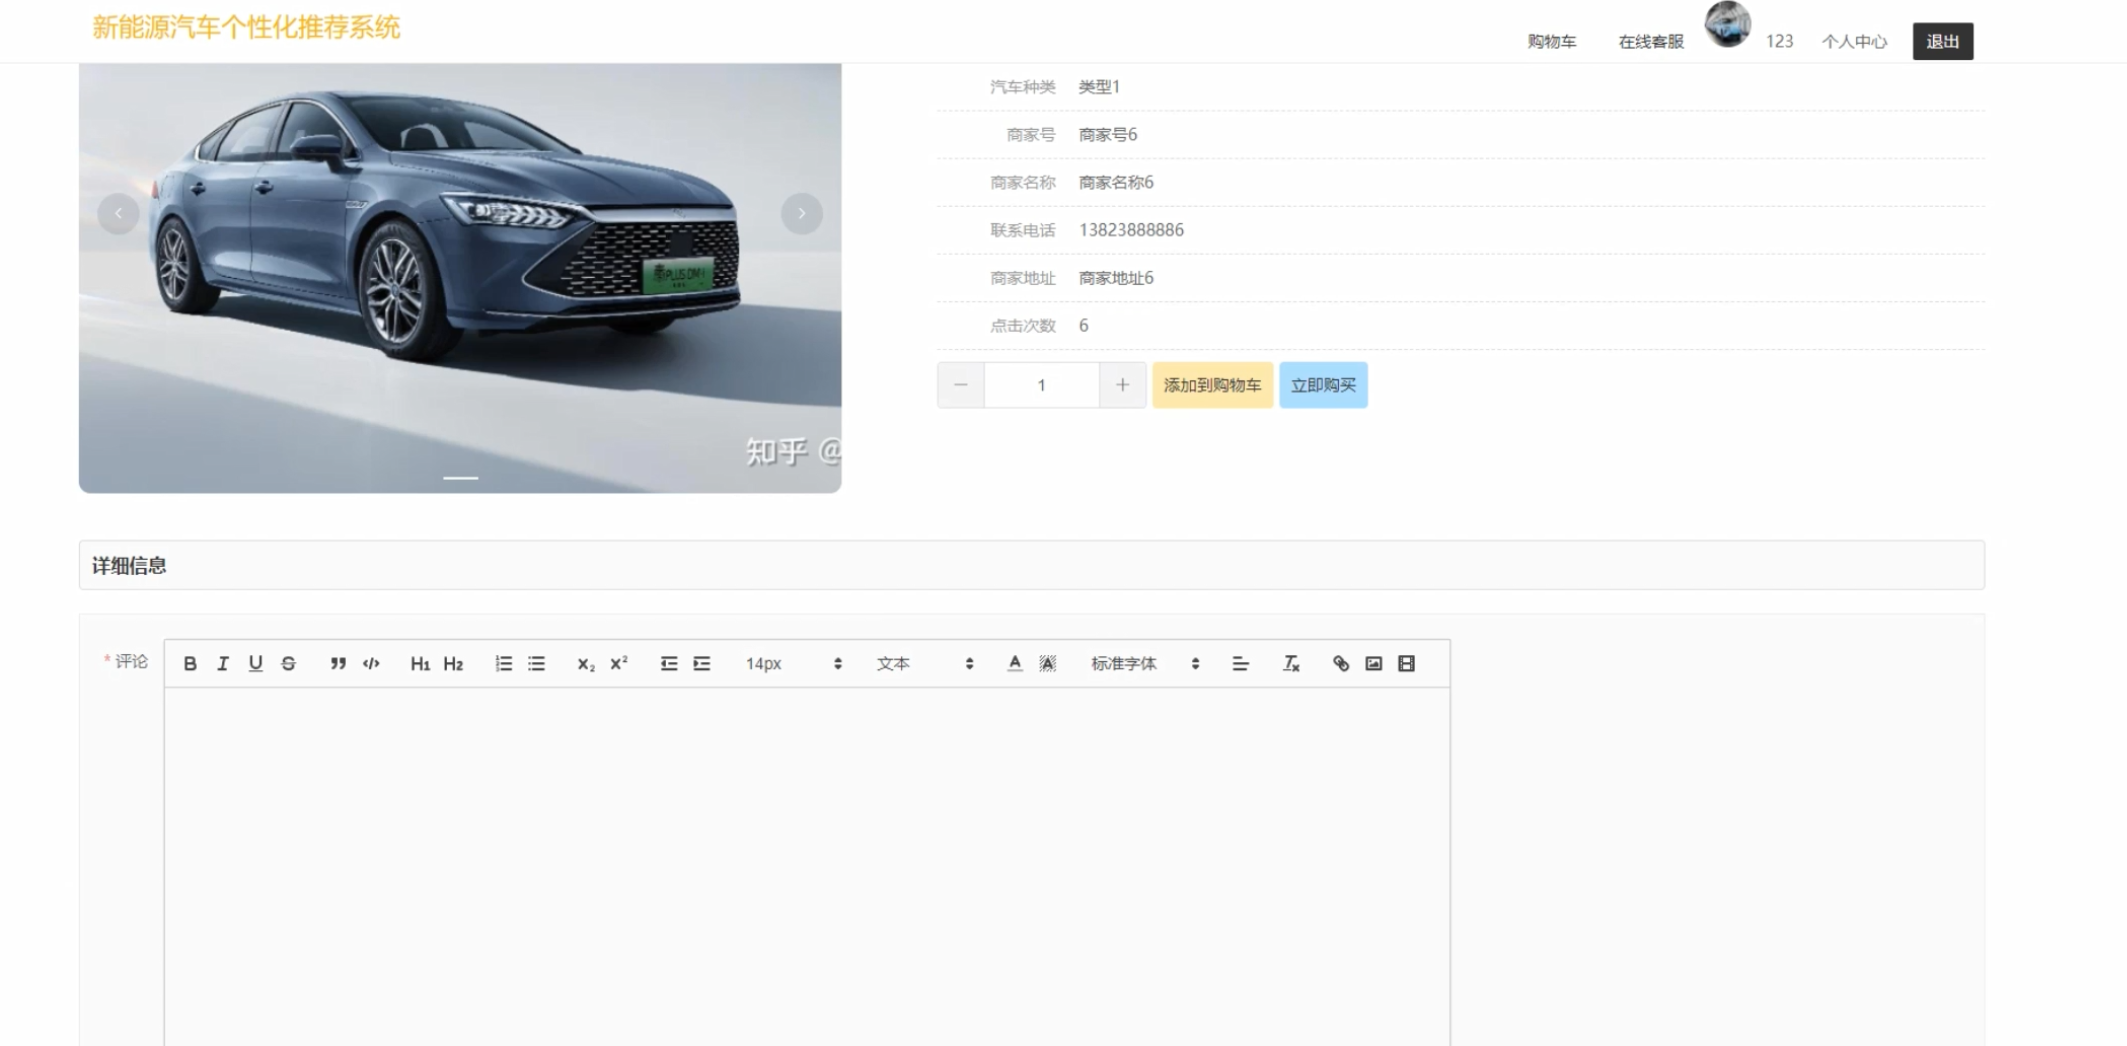The width and height of the screenshot is (2127, 1046).
Task: Insert a video into the comment
Action: tap(1406, 664)
